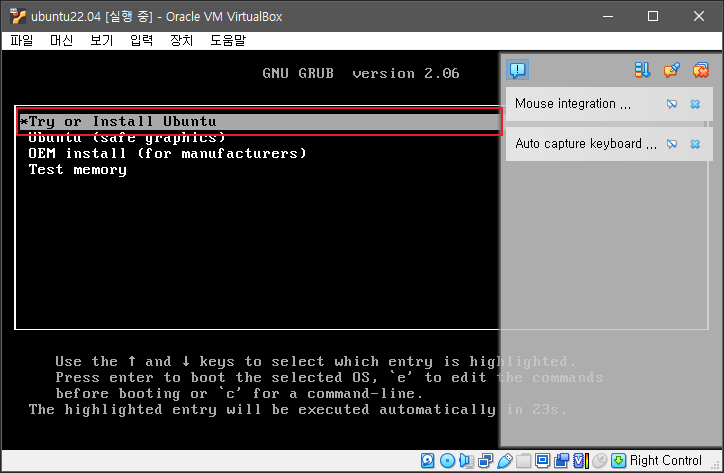Close the VirtualBox VM window
The height and width of the screenshot is (473, 724).
(x=699, y=16)
